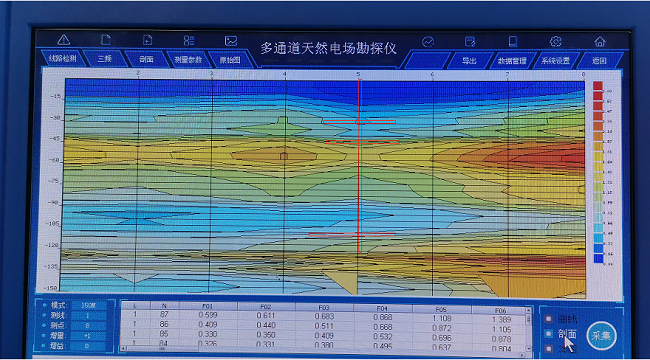Viewport: 650px width, 360px height.
Task: Click the home icon above 返回
Action: (599, 41)
